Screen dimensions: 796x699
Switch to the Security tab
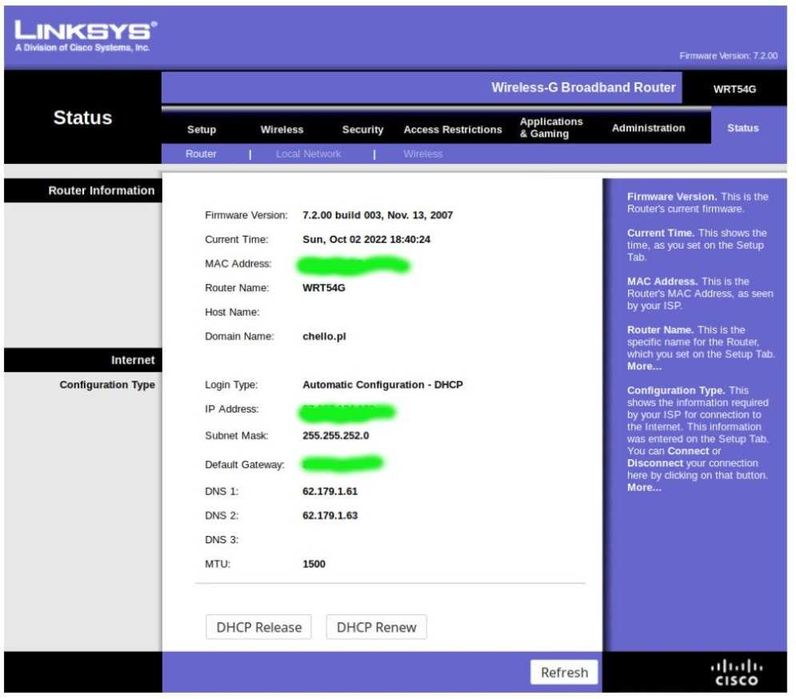point(362,129)
